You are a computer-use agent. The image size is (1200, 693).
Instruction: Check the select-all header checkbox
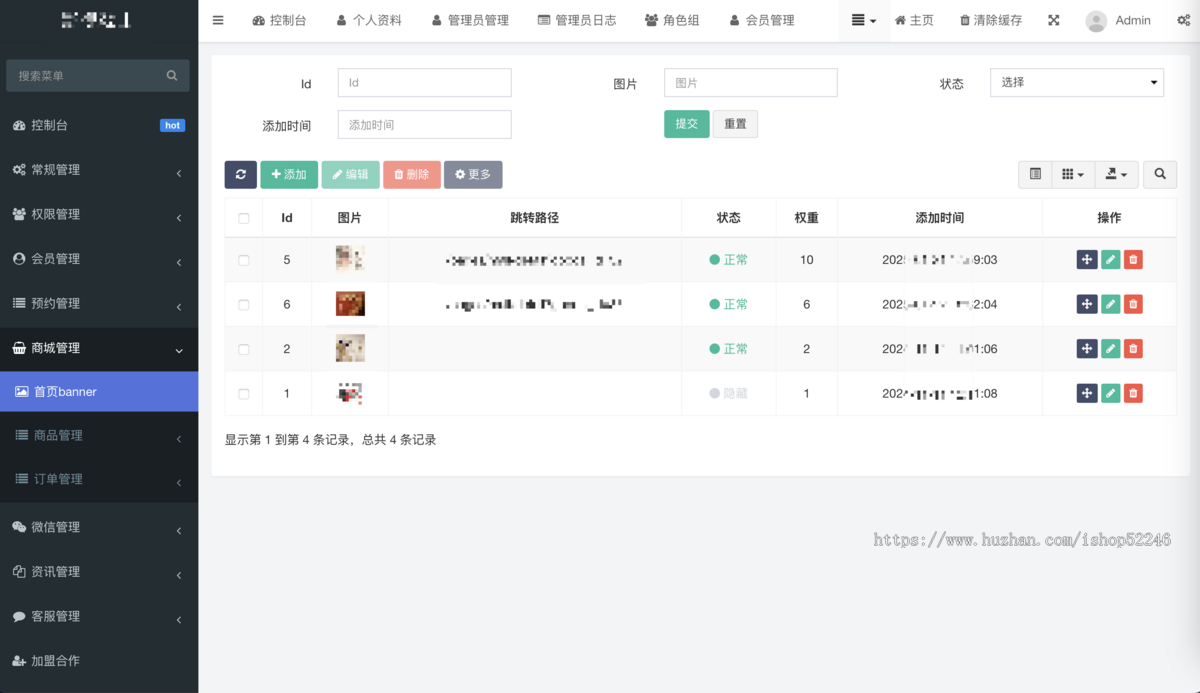click(x=244, y=218)
